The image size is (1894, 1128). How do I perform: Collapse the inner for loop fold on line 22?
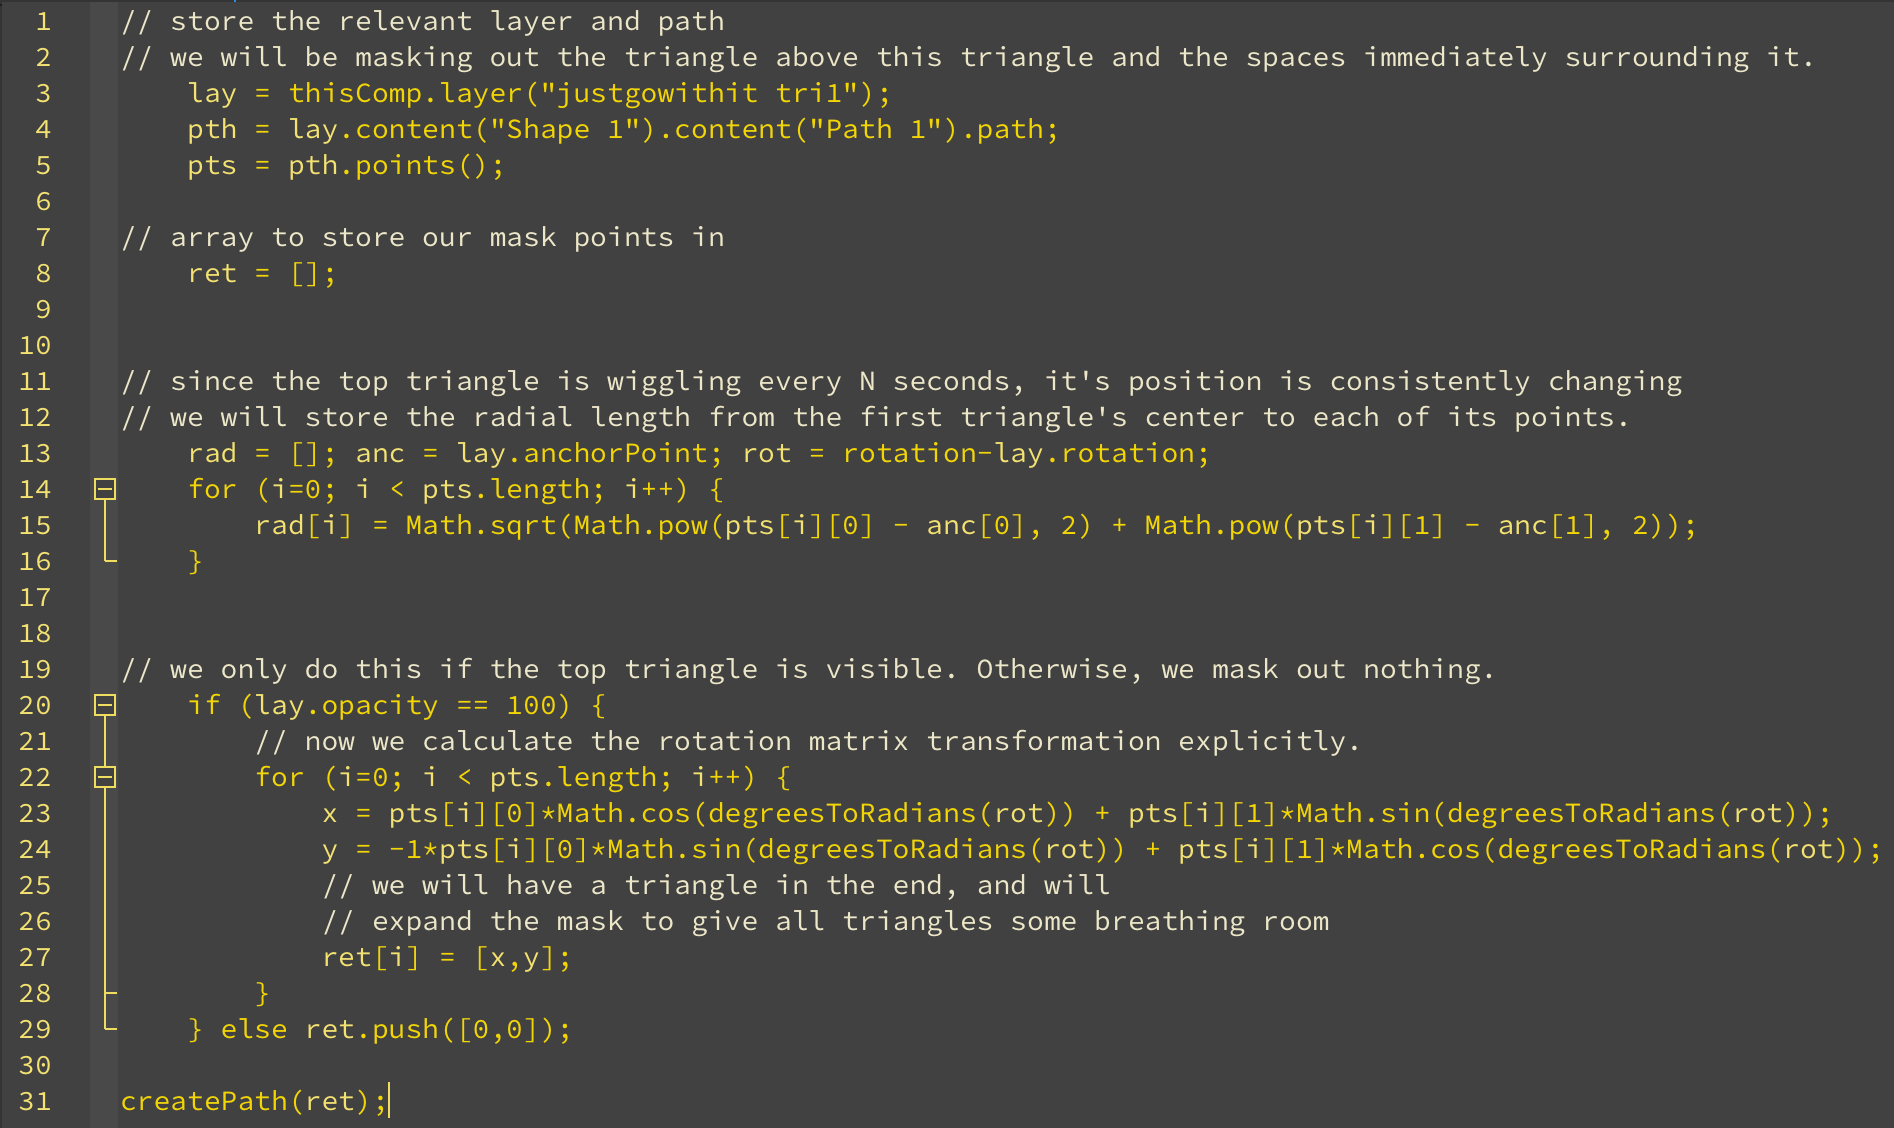[x=105, y=777]
